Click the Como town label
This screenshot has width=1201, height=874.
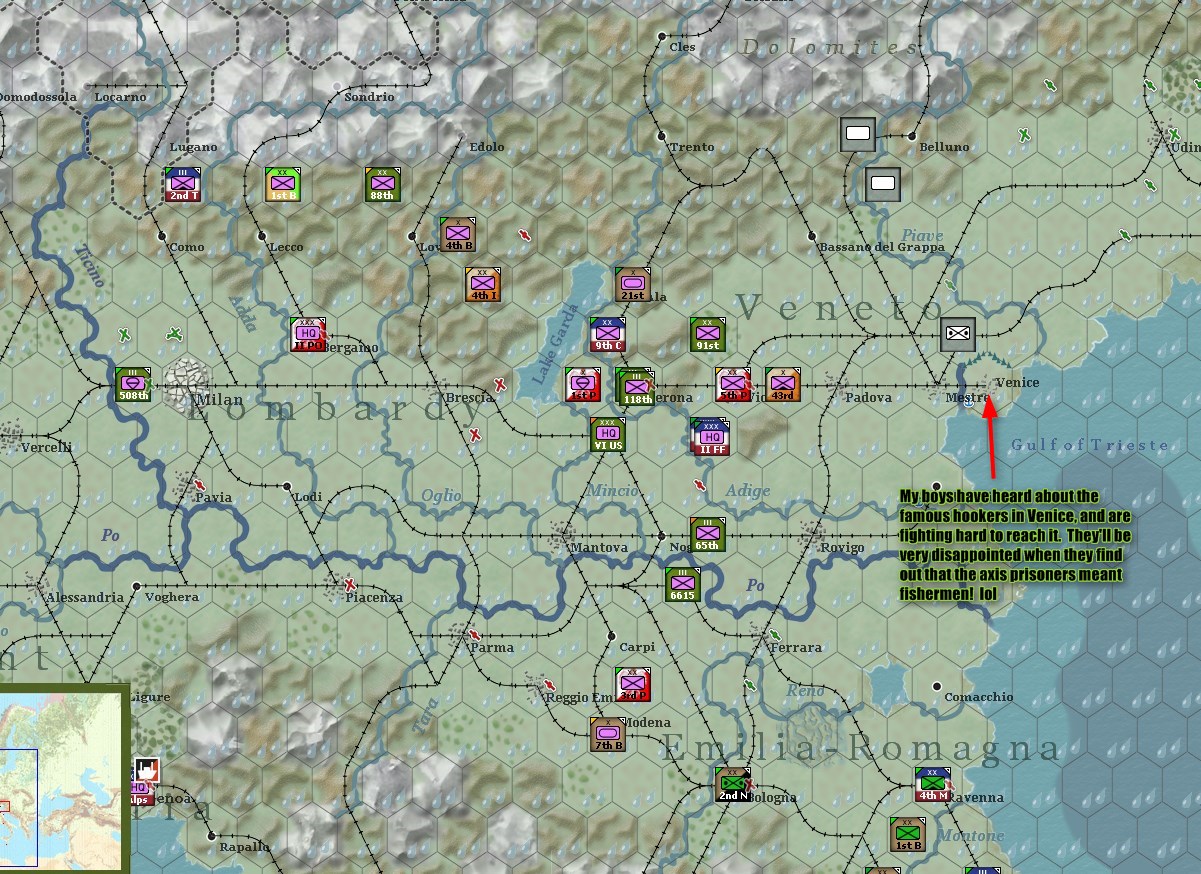[x=187, y=248]
